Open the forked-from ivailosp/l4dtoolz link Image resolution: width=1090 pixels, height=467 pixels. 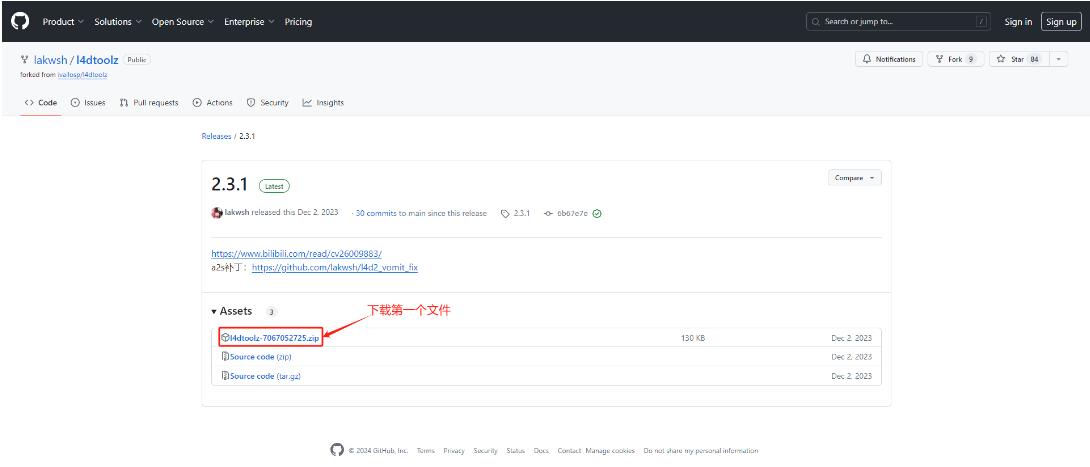point(83,74)
